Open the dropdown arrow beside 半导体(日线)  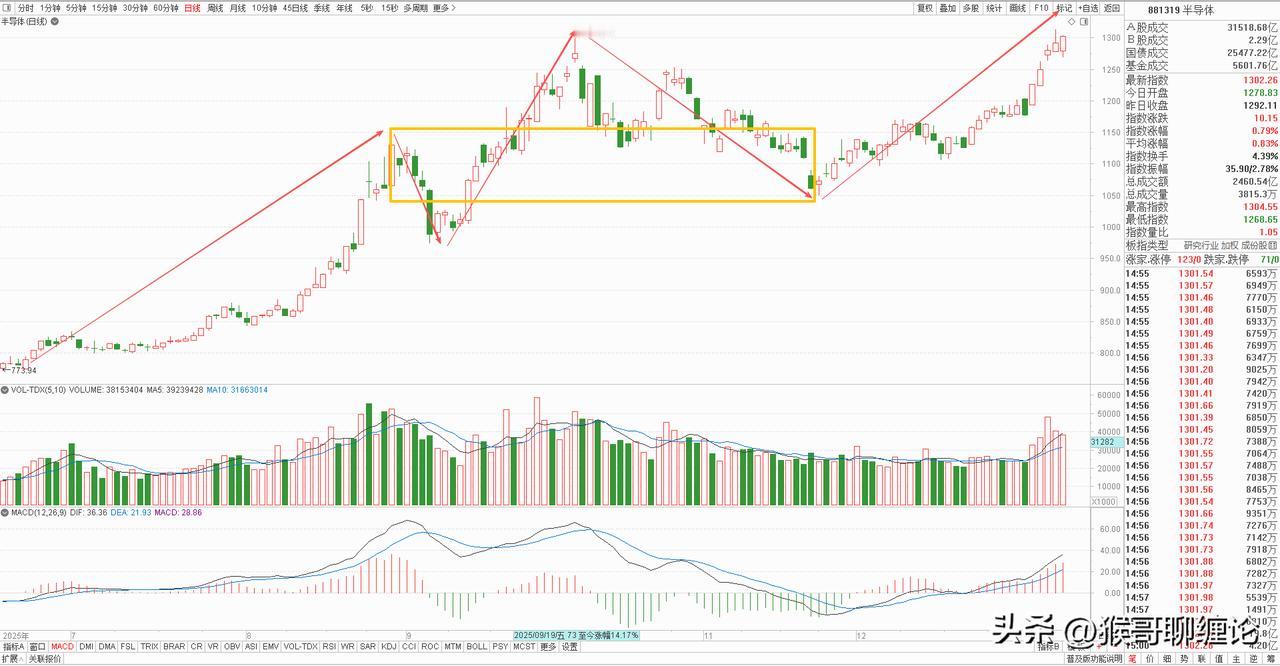[55, 21]
